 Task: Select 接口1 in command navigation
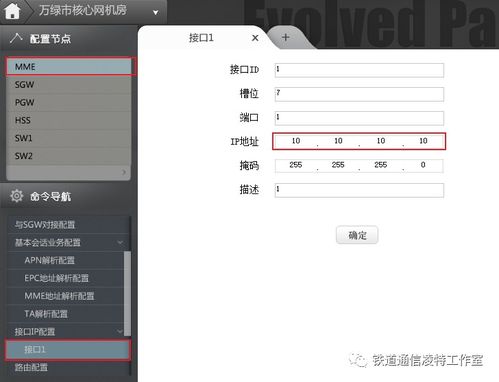68,350
